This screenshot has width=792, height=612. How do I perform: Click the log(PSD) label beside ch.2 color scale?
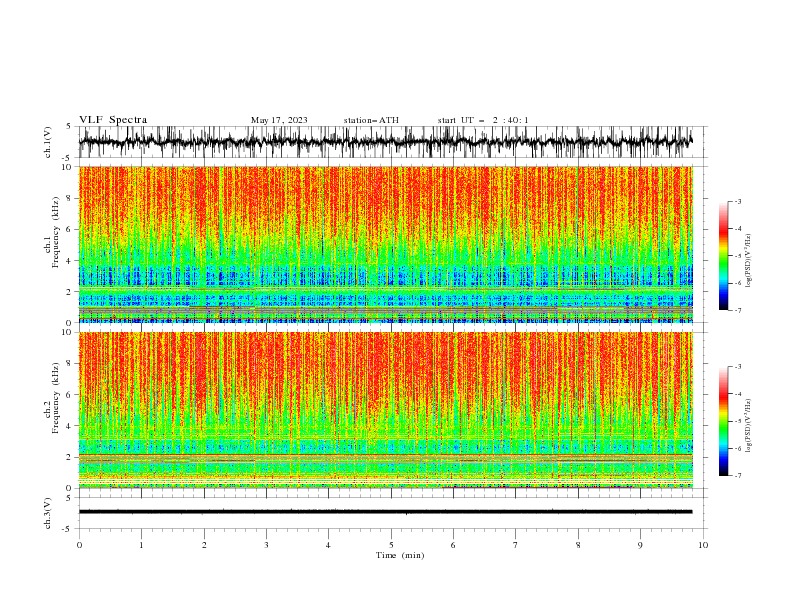(749, 425)
